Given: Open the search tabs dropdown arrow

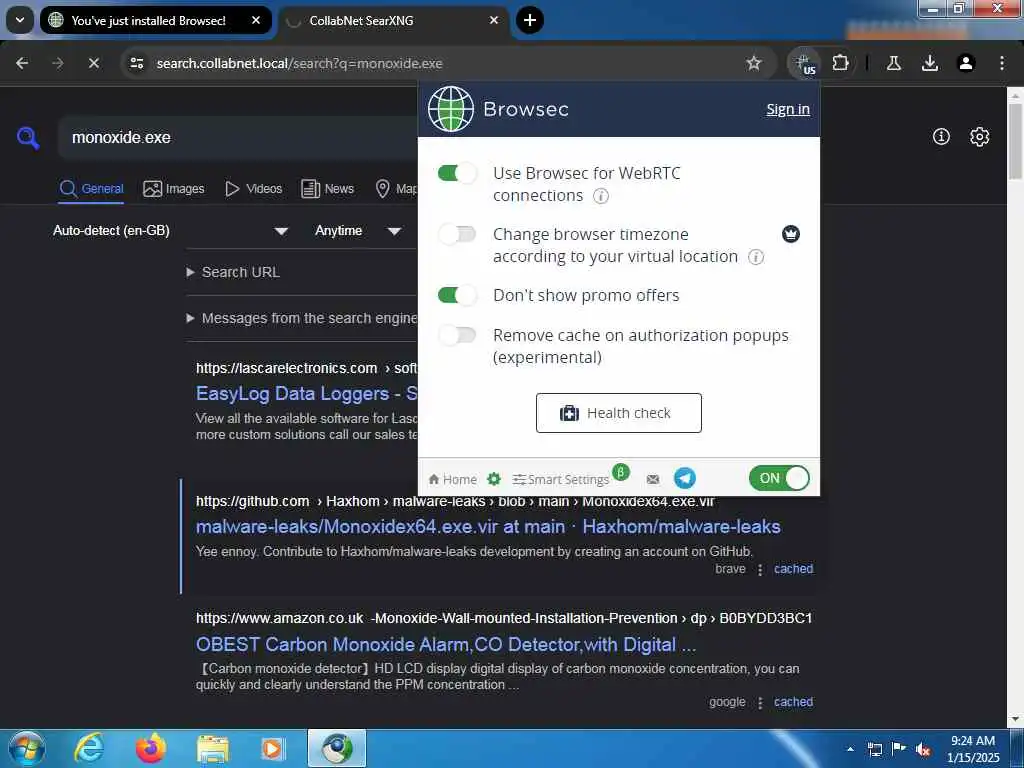Looking at the screenshot, I should [20, 20].
